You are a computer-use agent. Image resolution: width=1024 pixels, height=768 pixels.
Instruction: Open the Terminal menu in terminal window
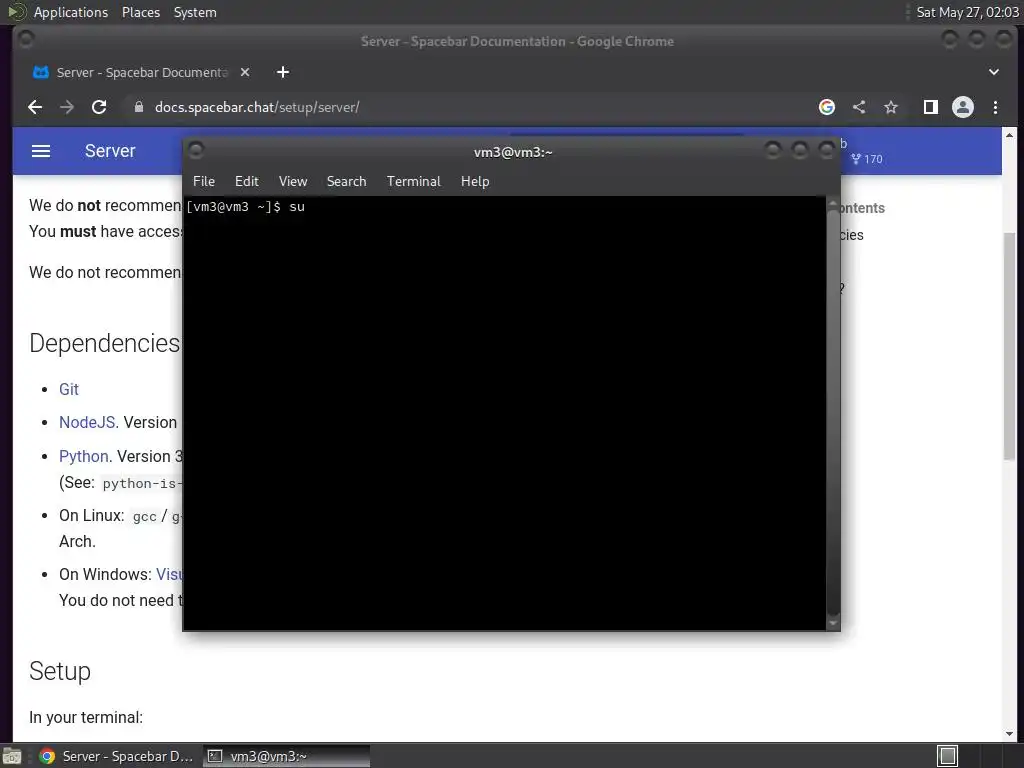413,181
